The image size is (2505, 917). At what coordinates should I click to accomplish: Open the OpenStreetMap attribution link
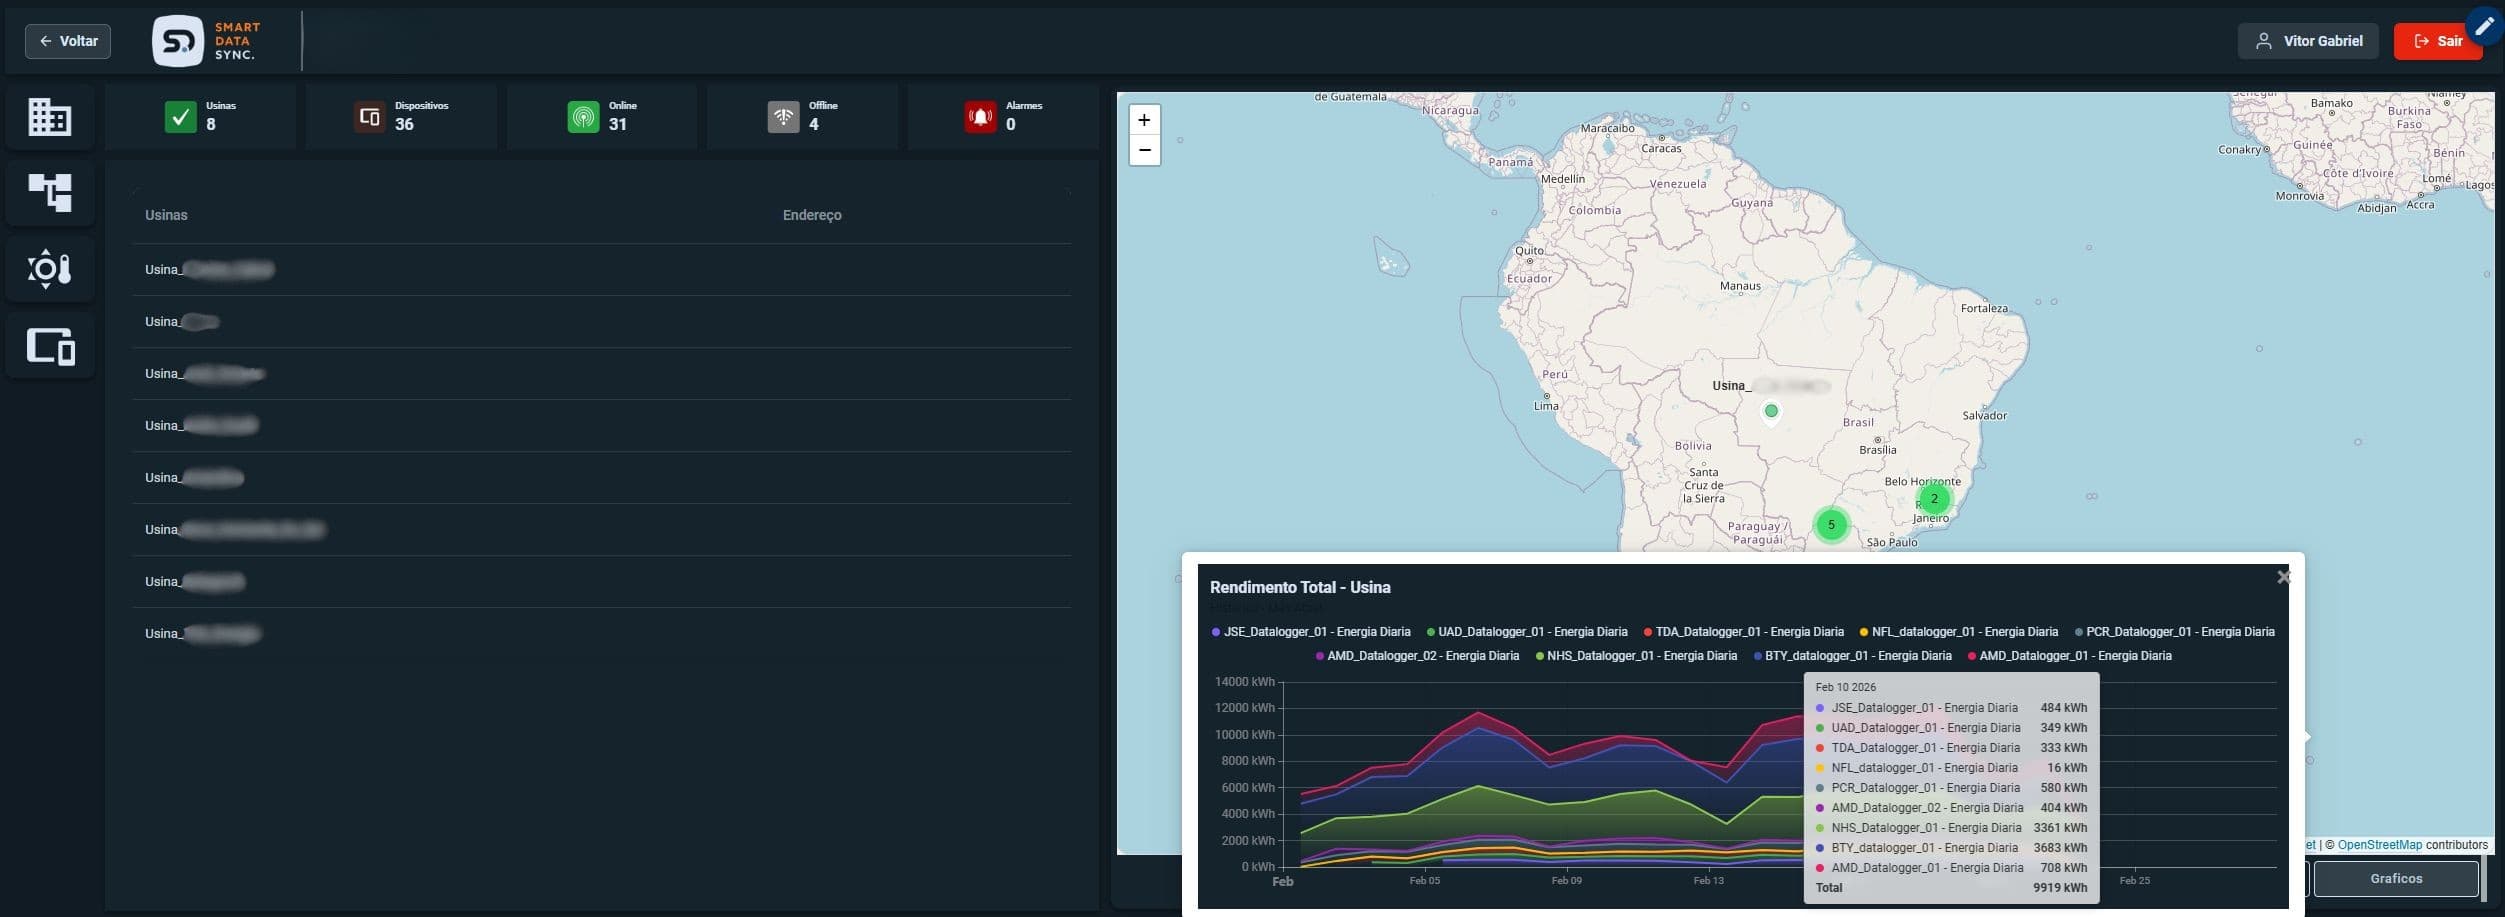coord(2379,845)
